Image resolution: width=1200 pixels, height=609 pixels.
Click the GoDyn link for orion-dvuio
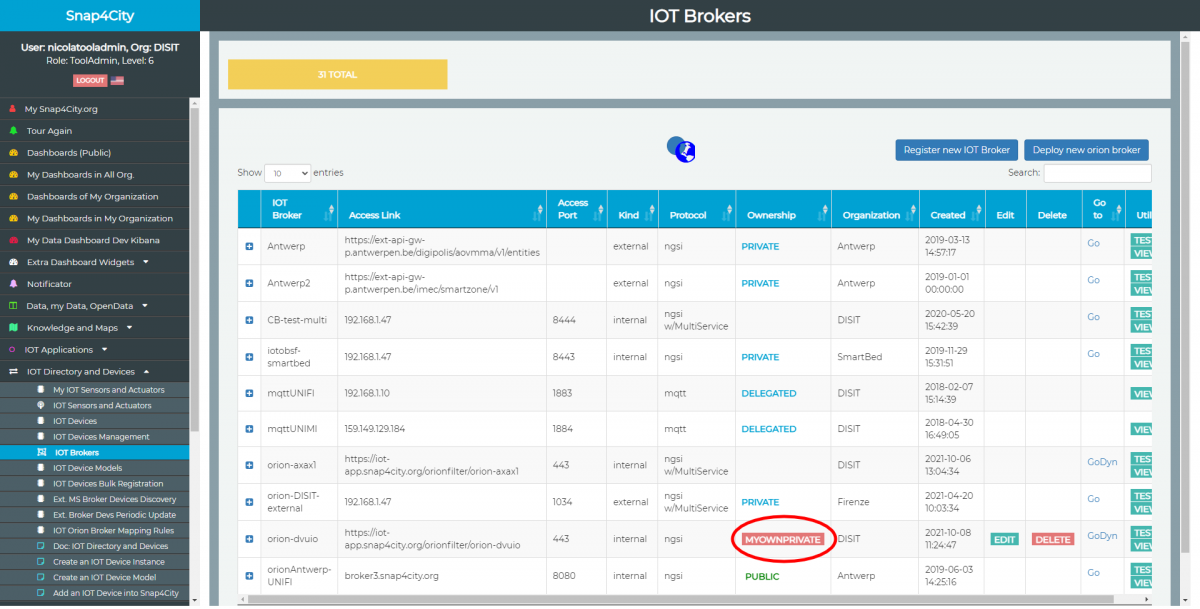[1102, 536]
